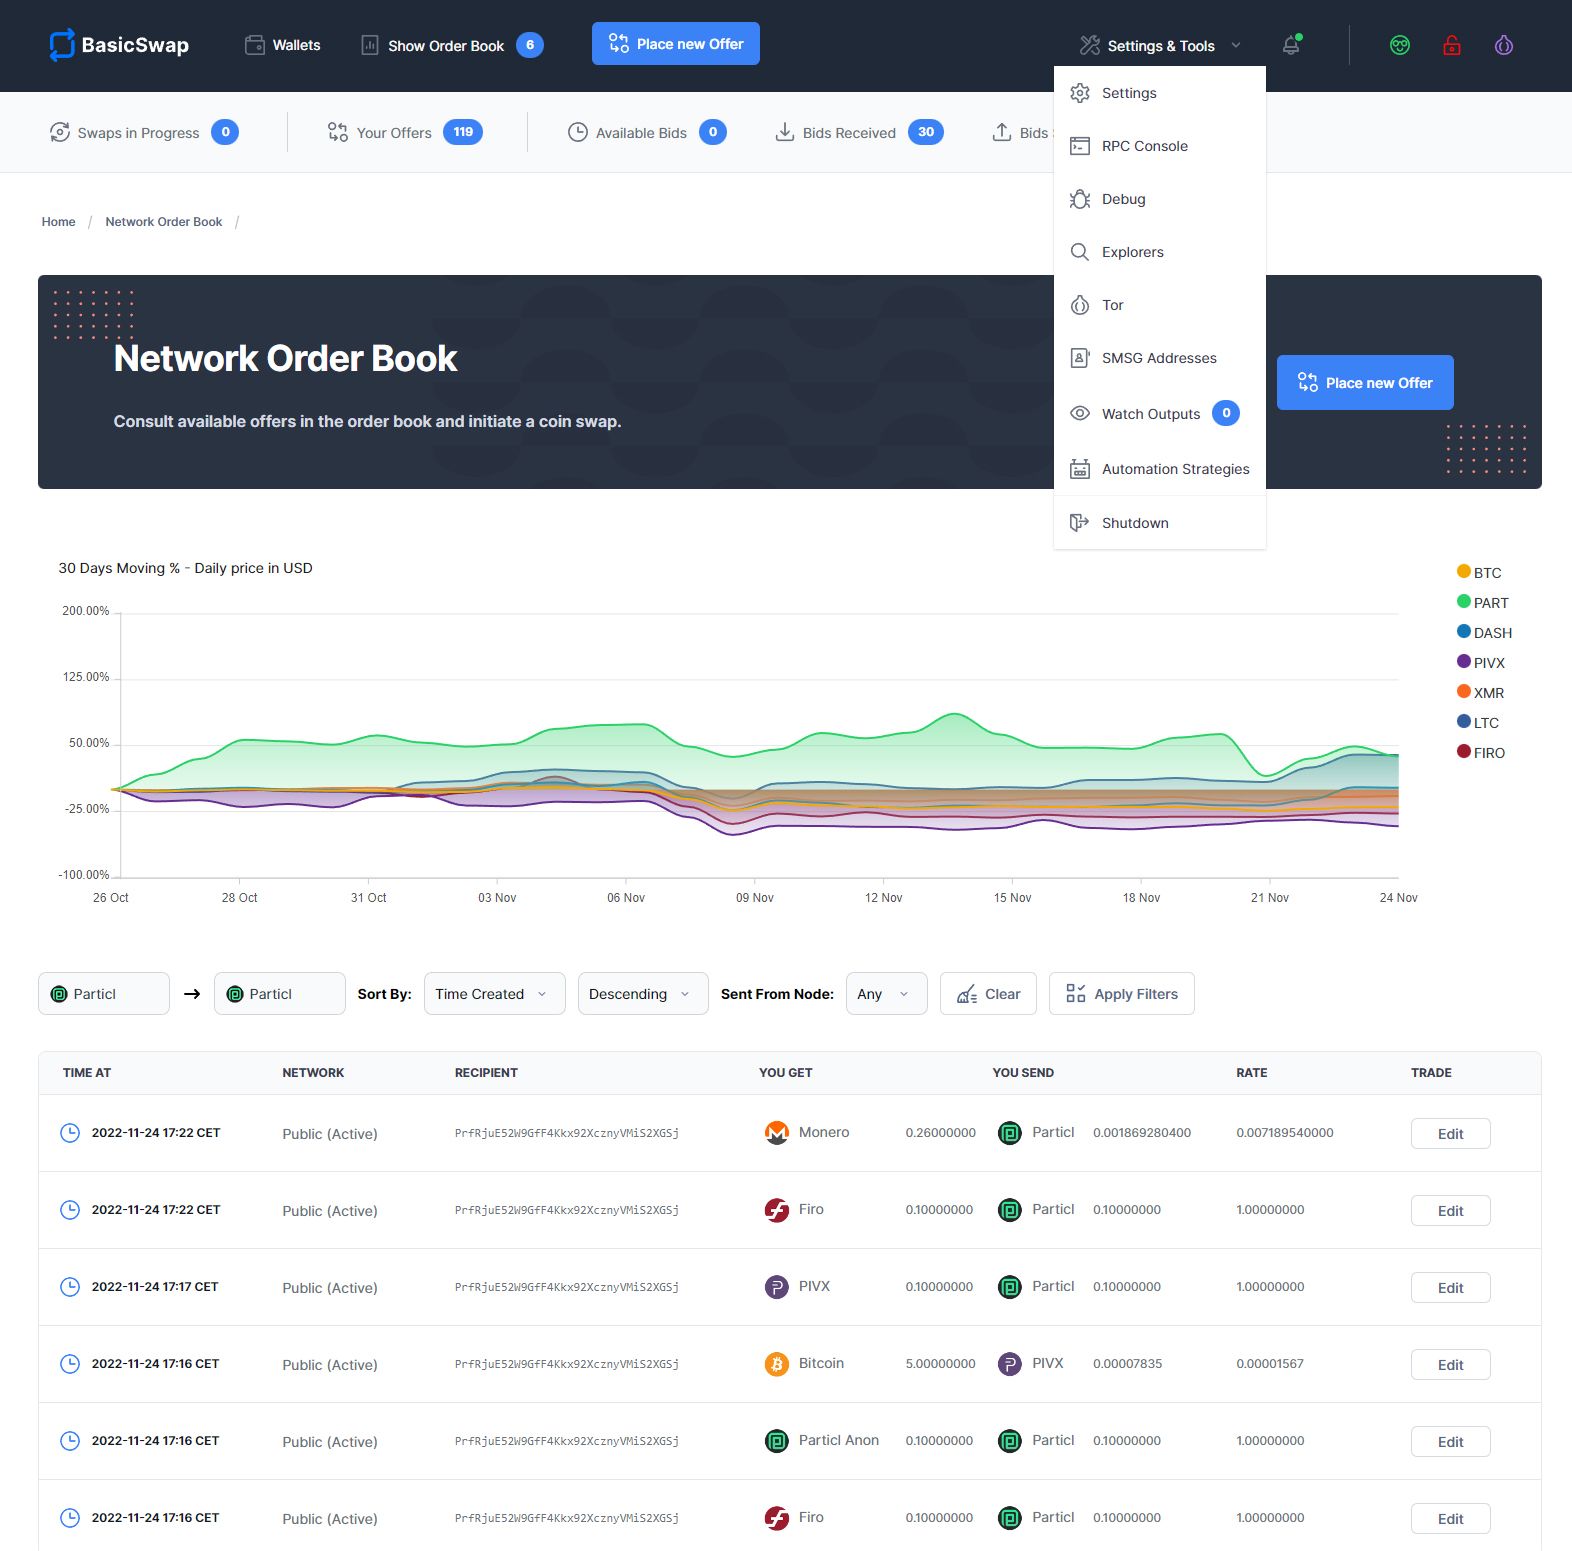Click the clock icon of 17:17 CET row
1572x1551 pixels.
tap(70, 1287)
